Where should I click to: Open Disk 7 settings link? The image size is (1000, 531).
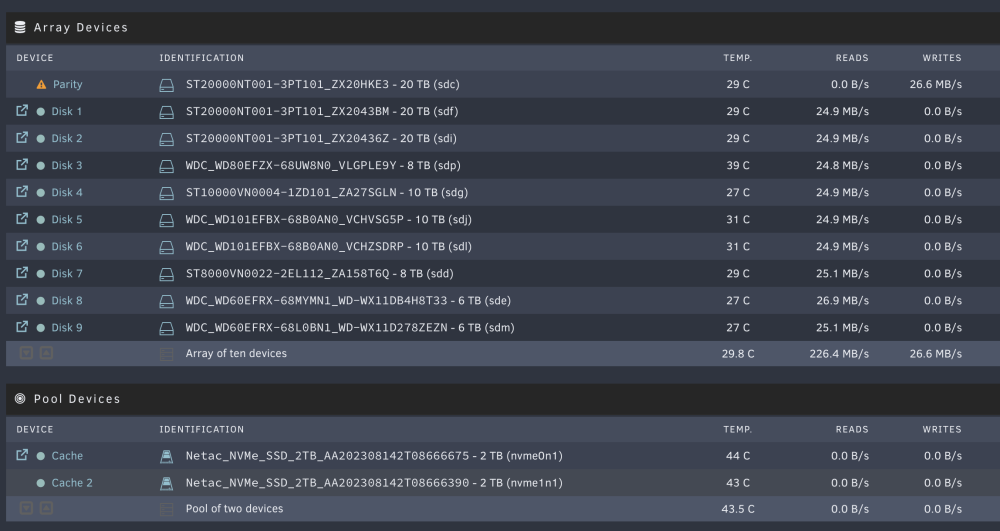67,273
